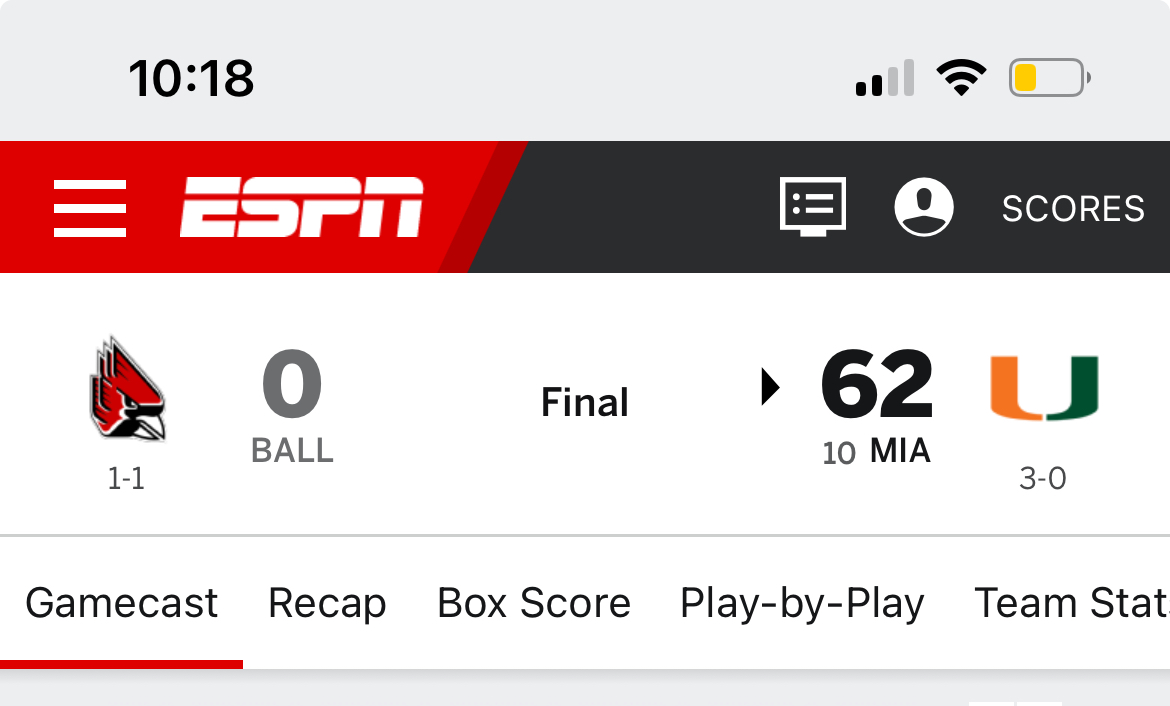The width and height of the screenshot is (1170, 706).
Task: Open the user profile icon
Action: [x=924, y=207]
